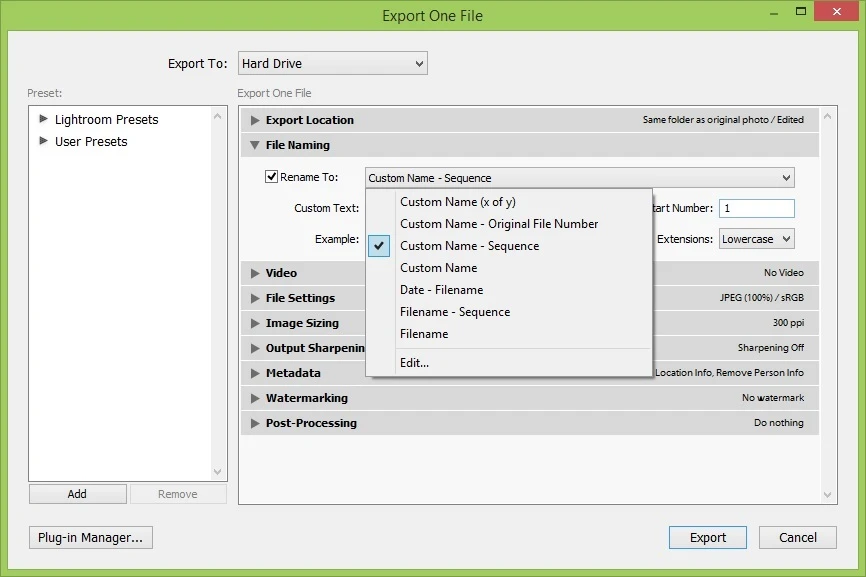Click 'Same folder as original photo / Edited' text
The width and height of the screenshot is (866, 577).
click(723, 120)
